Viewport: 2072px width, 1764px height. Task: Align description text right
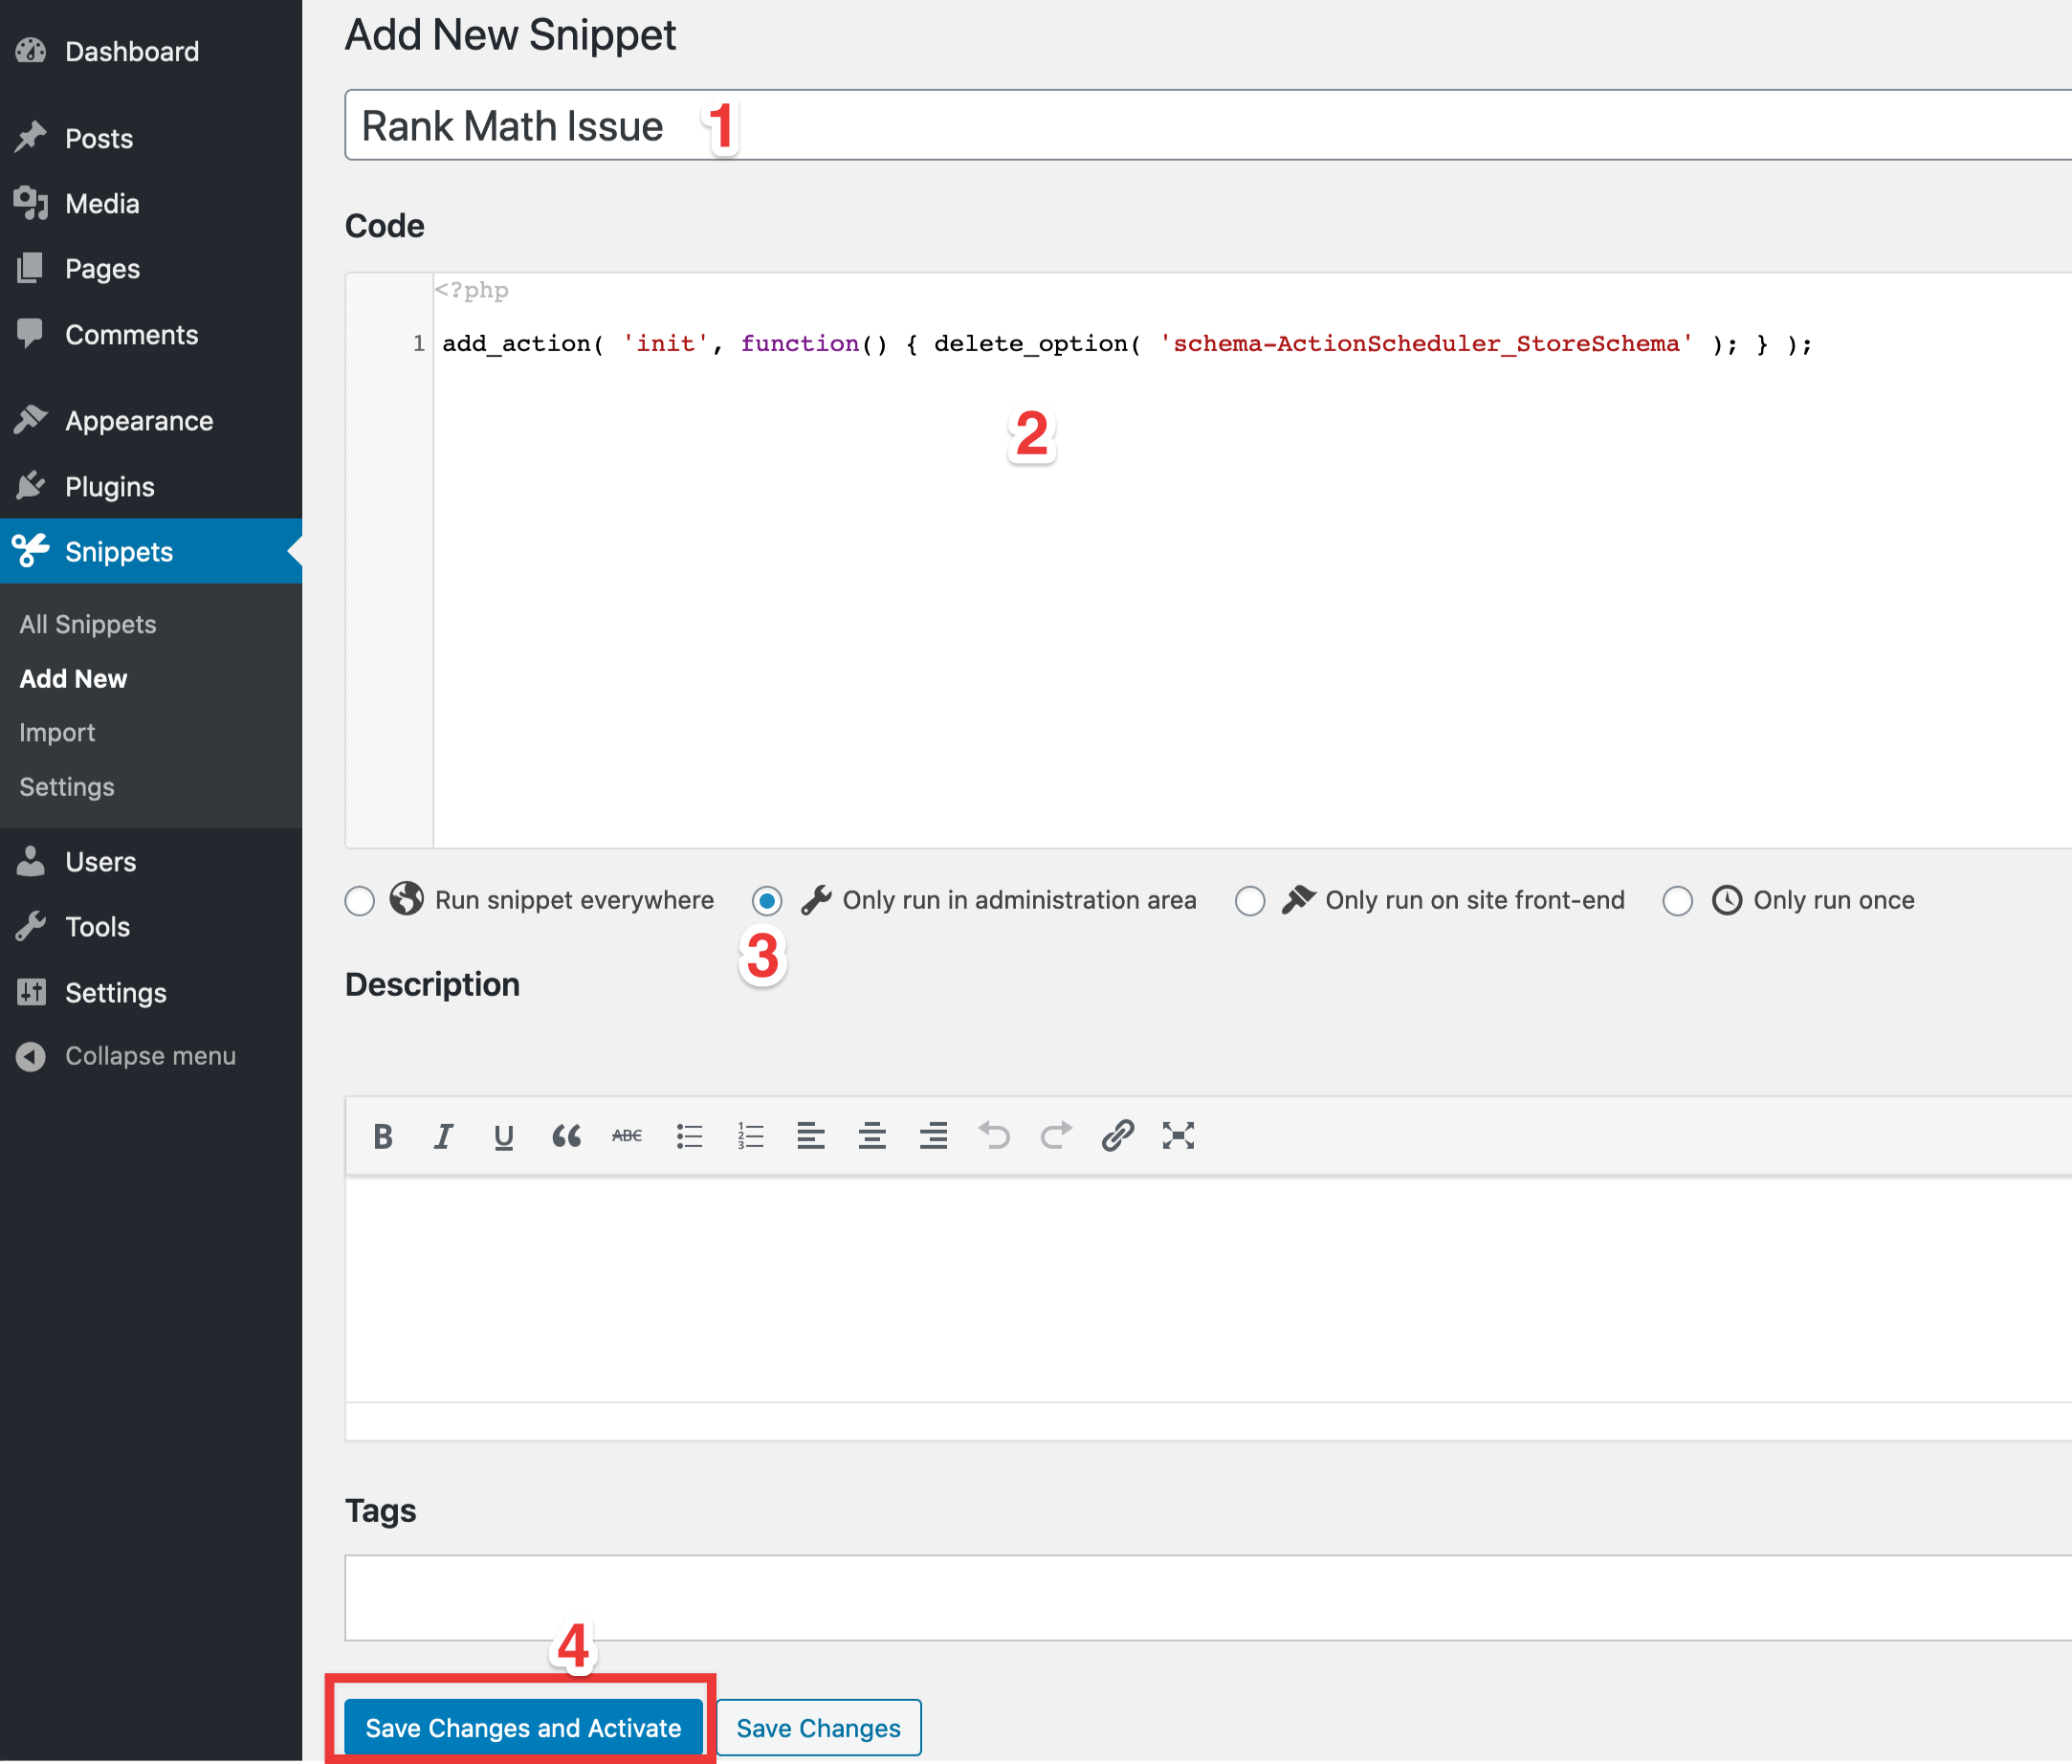click(933, 1136)
